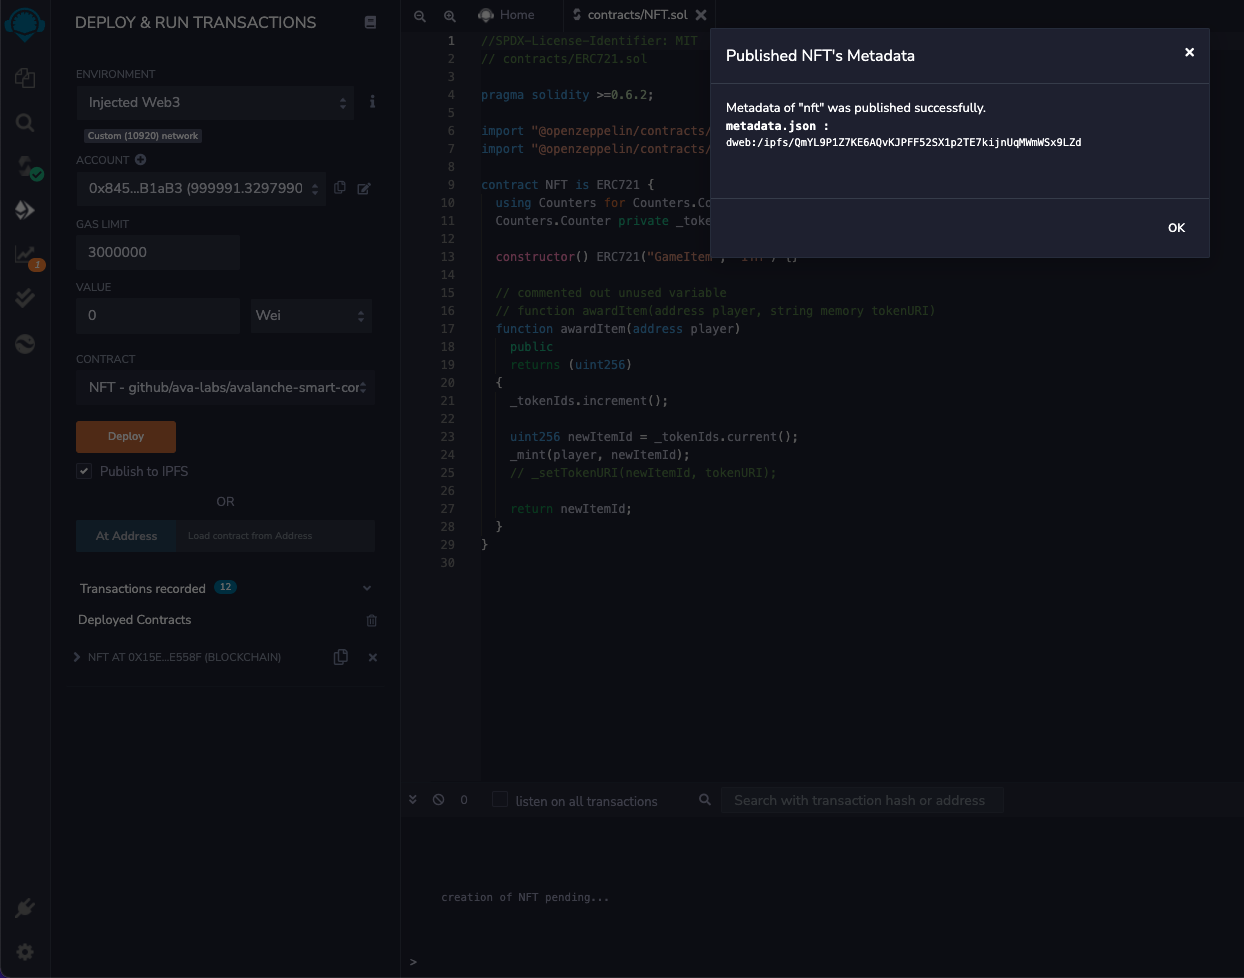Image resolution: width=1244 pixels, height=978 pixels.
Task: Open the Search in files panel
Action: (x=26, y=123)
